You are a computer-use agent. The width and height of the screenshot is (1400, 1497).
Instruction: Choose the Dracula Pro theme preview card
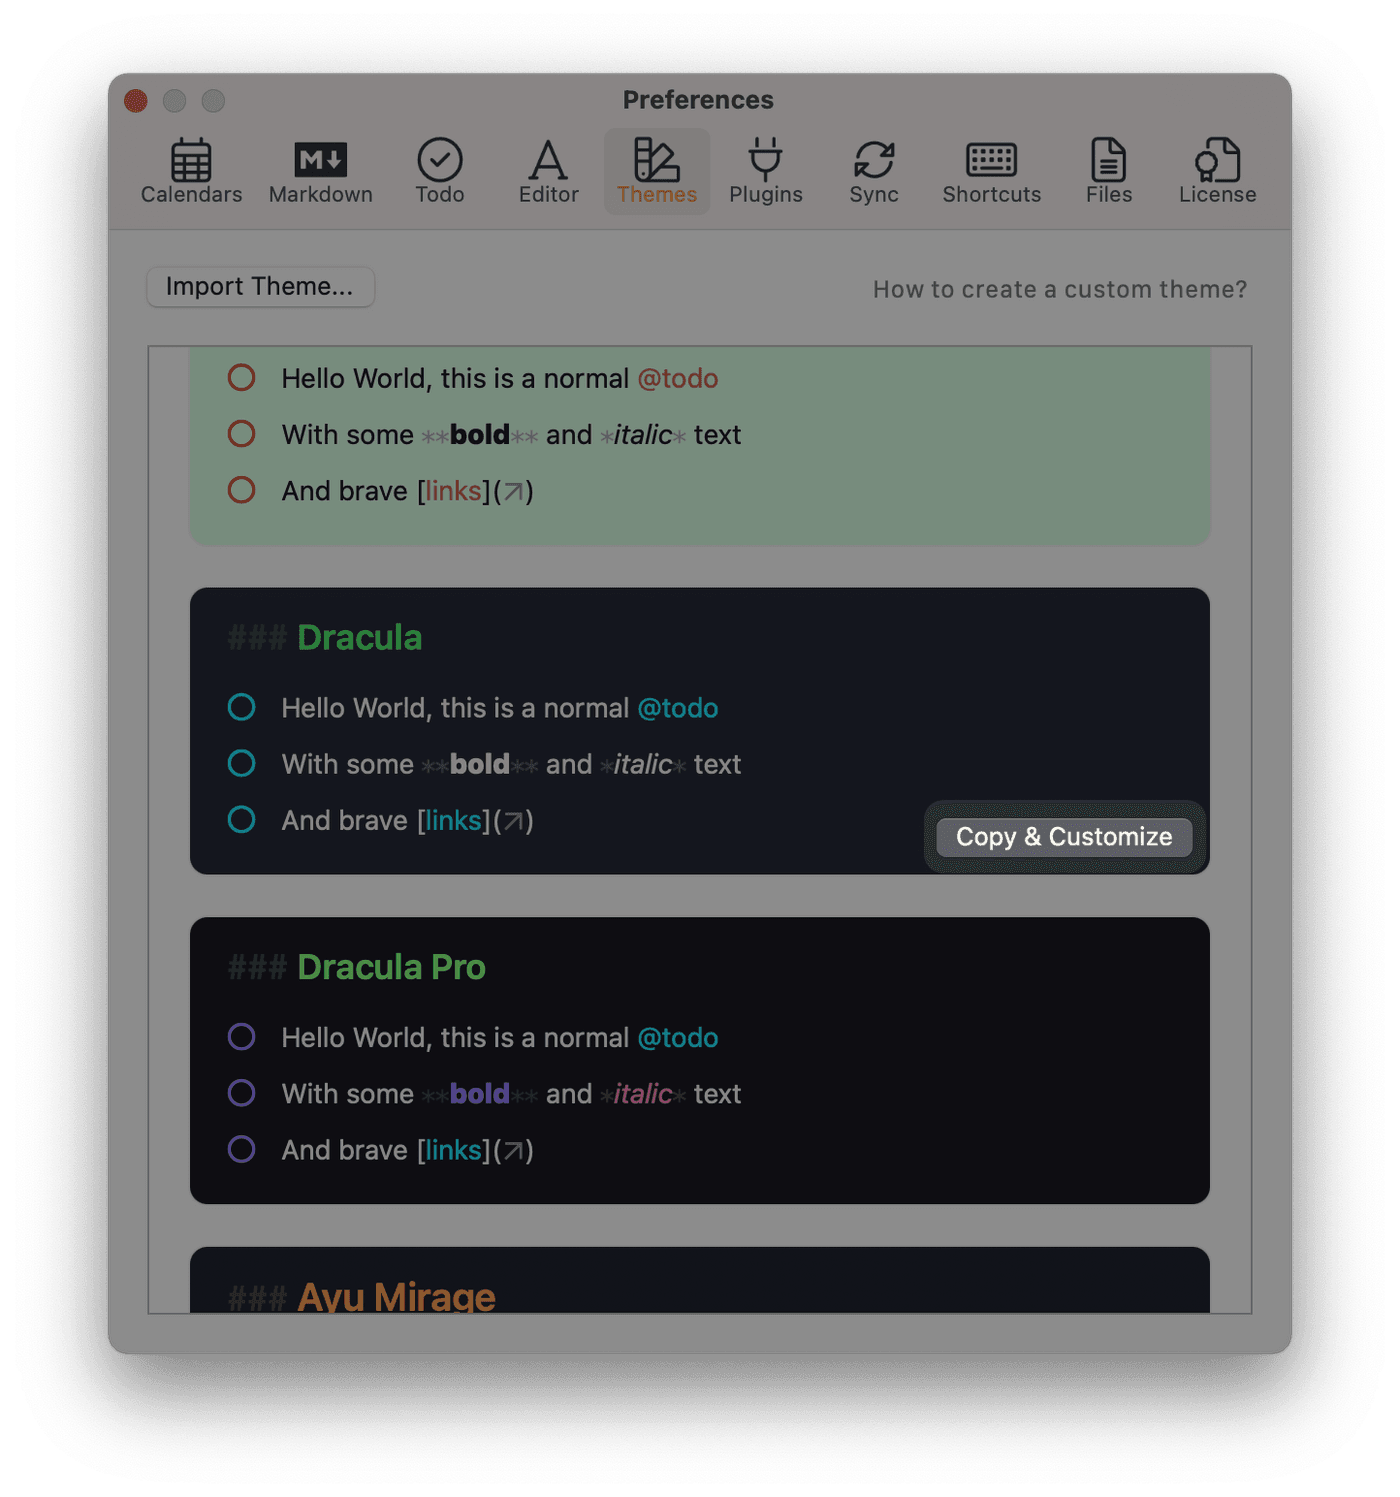700,1060
